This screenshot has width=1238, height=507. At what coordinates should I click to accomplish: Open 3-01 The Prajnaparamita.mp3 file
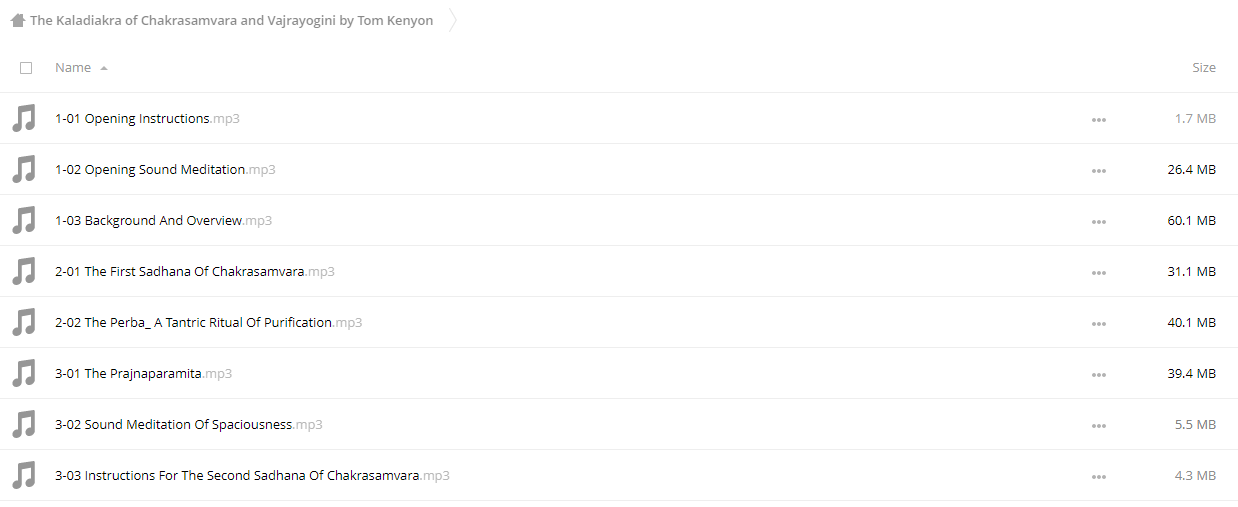click(x=143, y=374)
